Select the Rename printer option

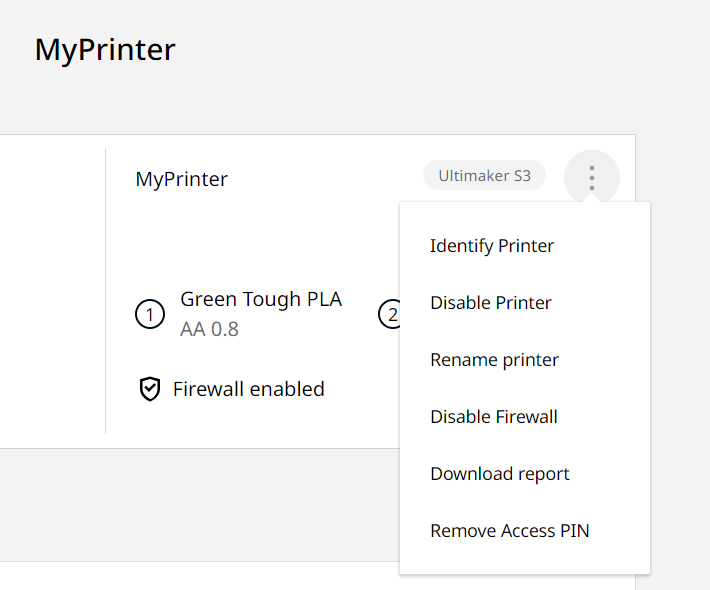pyautogui.click(x=494, y=360)
